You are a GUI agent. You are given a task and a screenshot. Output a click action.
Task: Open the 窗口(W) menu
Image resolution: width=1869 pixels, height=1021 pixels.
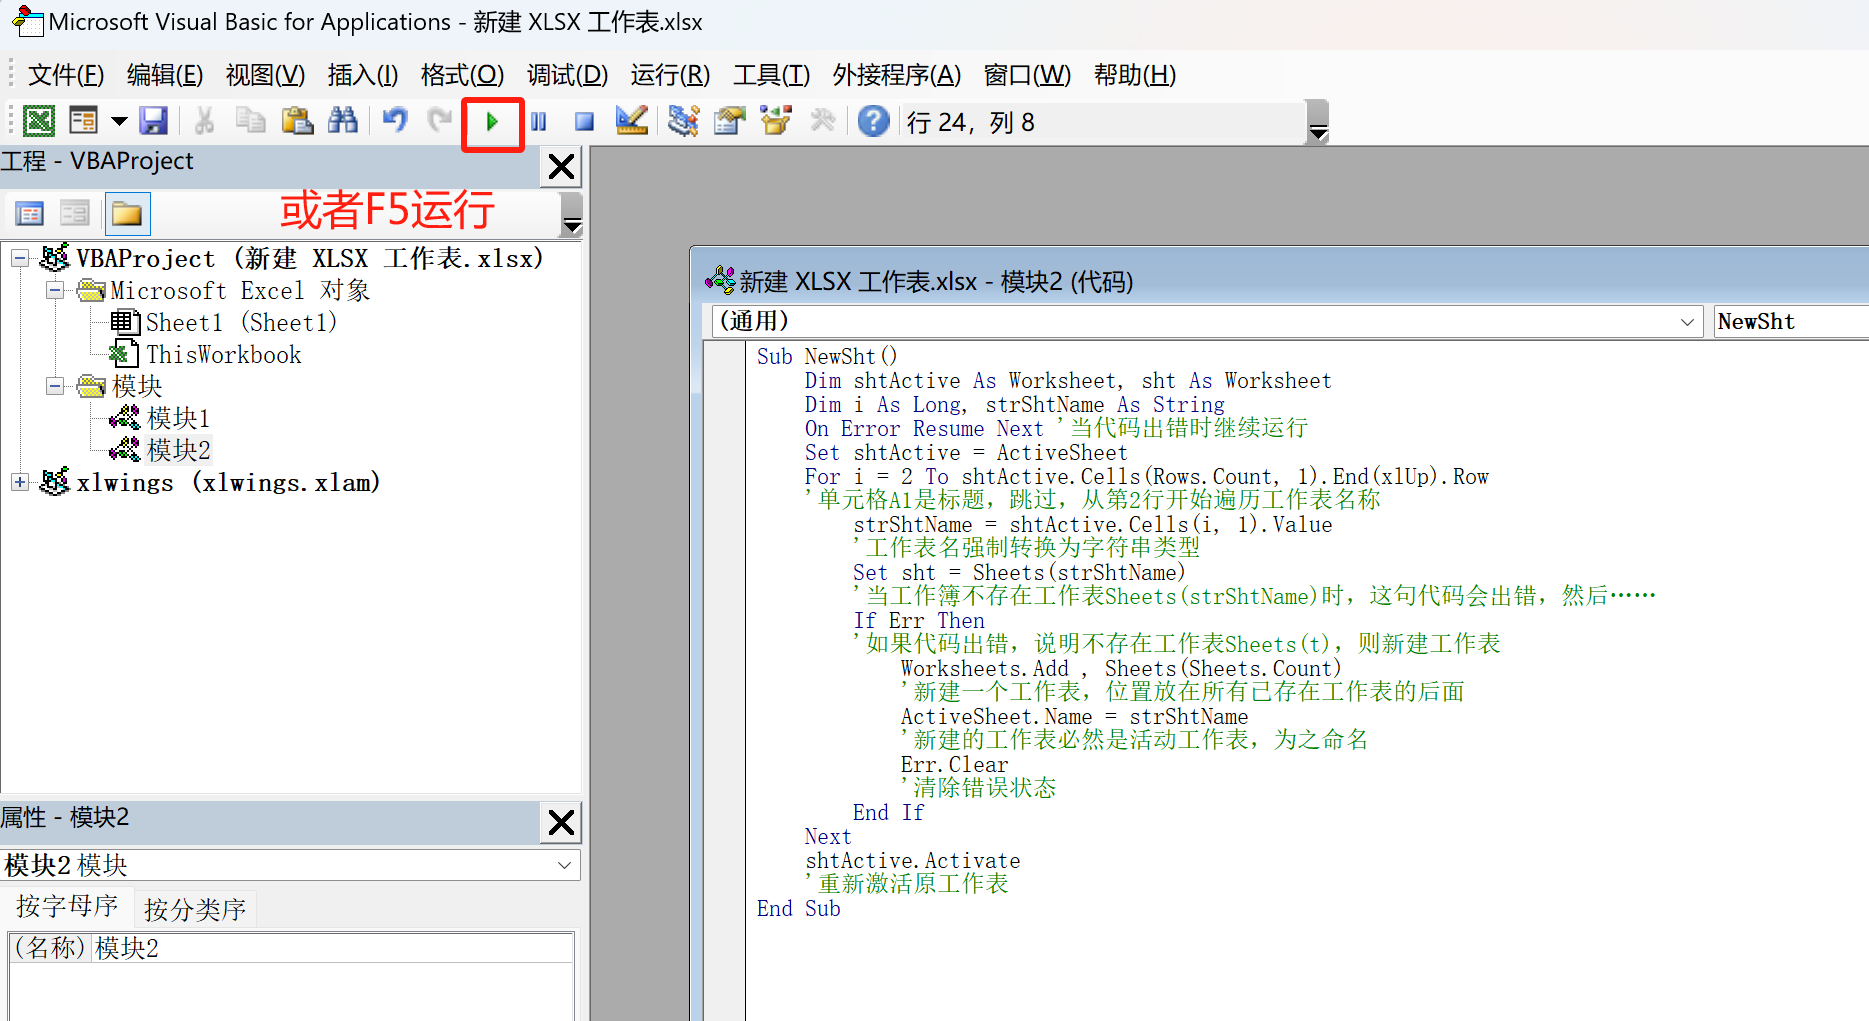pyautogui.click(x=1027, y=75)
